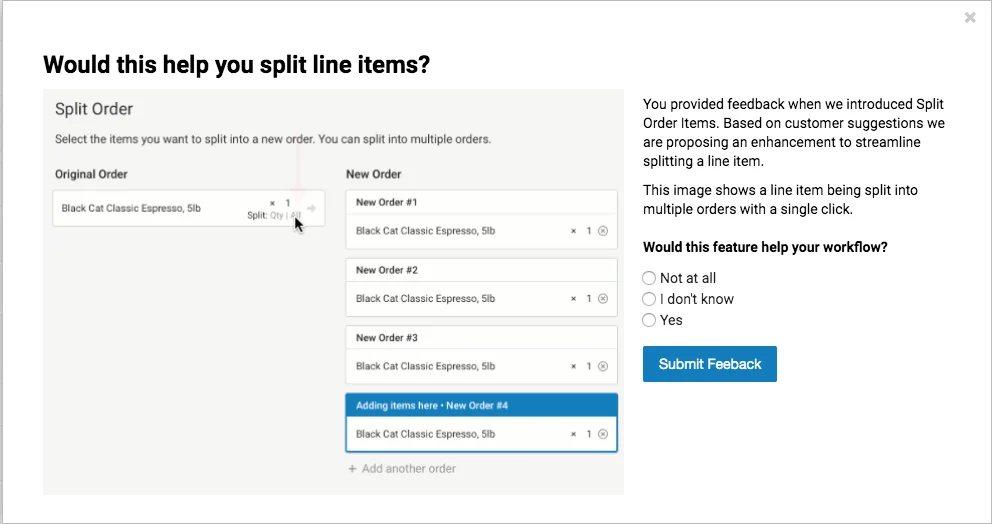Remove item from New Order #2

click(x=603, y=299)
